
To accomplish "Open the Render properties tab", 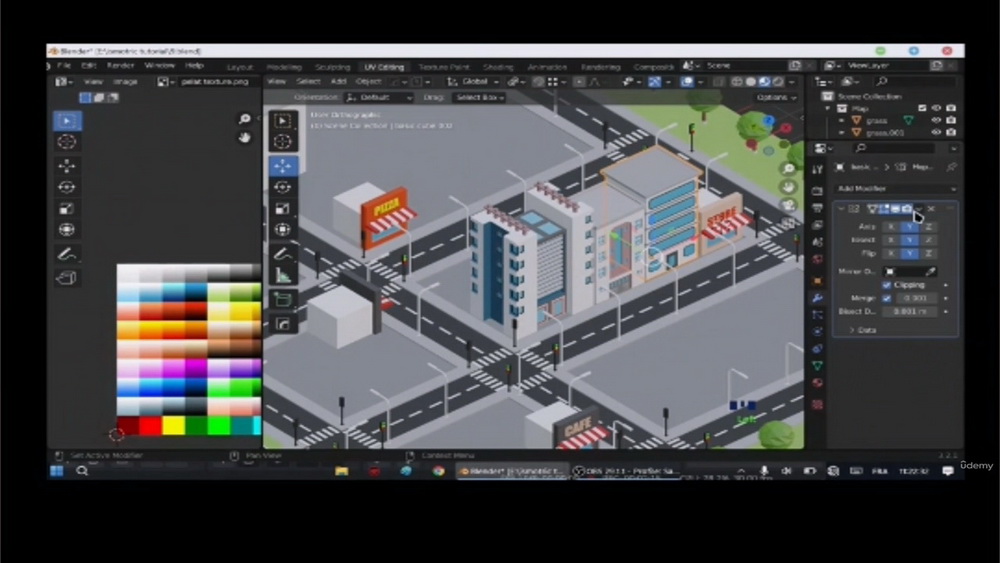I will pyautogui.click(x=818, y=191).
